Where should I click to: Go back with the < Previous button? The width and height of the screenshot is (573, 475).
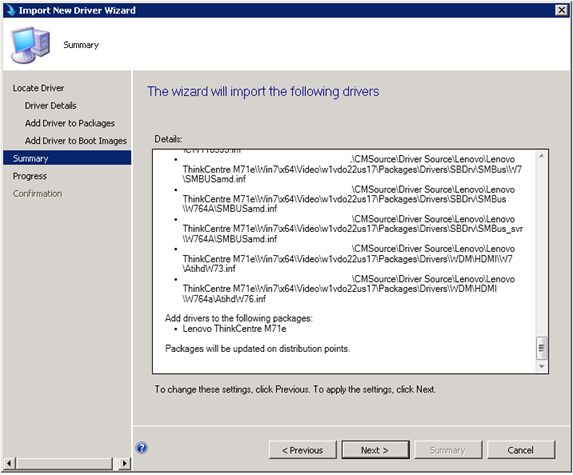point(302,450)
